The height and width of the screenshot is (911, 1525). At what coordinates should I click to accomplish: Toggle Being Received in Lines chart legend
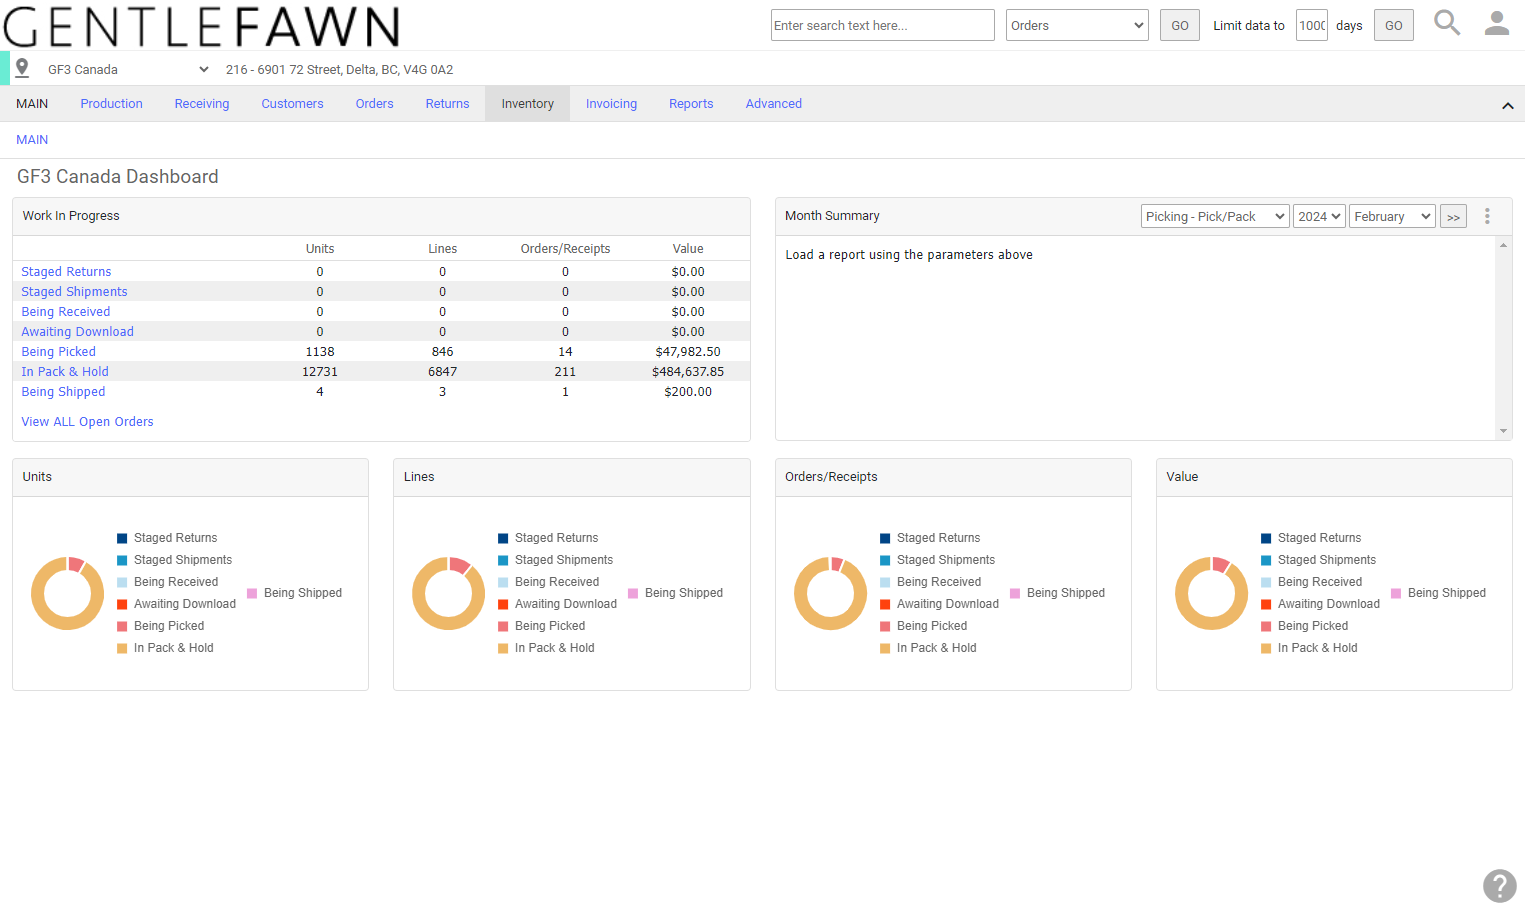548,582
